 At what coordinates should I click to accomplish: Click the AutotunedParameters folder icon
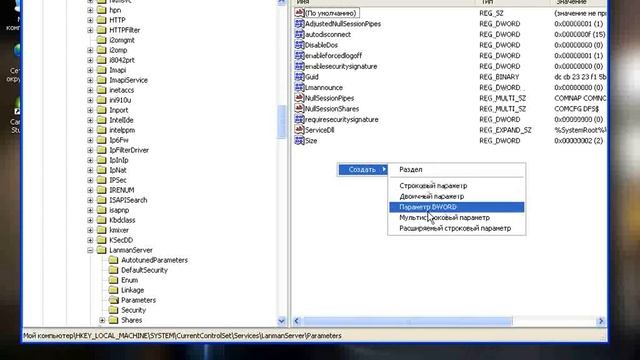[x=113, y=260]
